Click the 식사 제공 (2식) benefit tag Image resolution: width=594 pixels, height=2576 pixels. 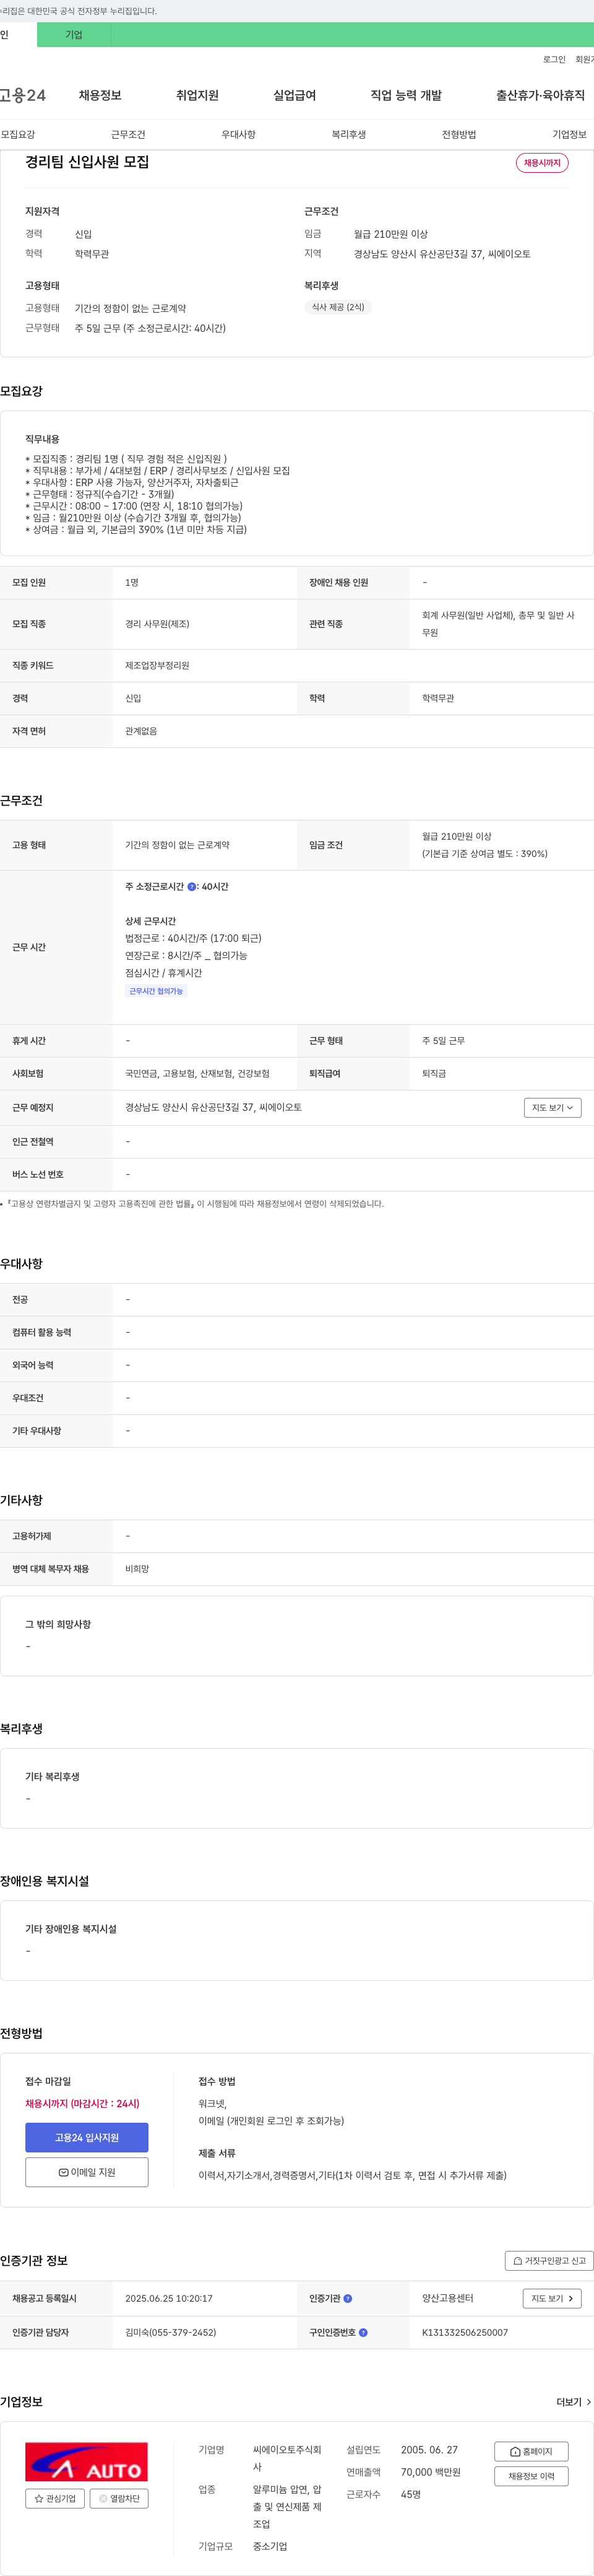[x=338, y=307]
